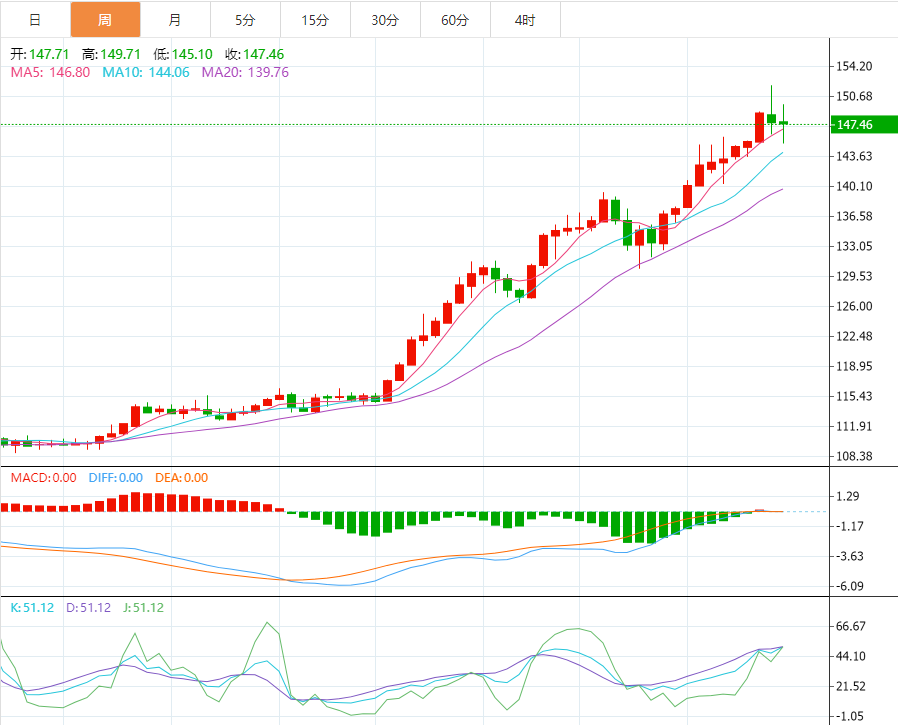This screenshot has height=725, width=898.
Task: Click the DIFF: 0.00 indicator label
Action: 116,478
